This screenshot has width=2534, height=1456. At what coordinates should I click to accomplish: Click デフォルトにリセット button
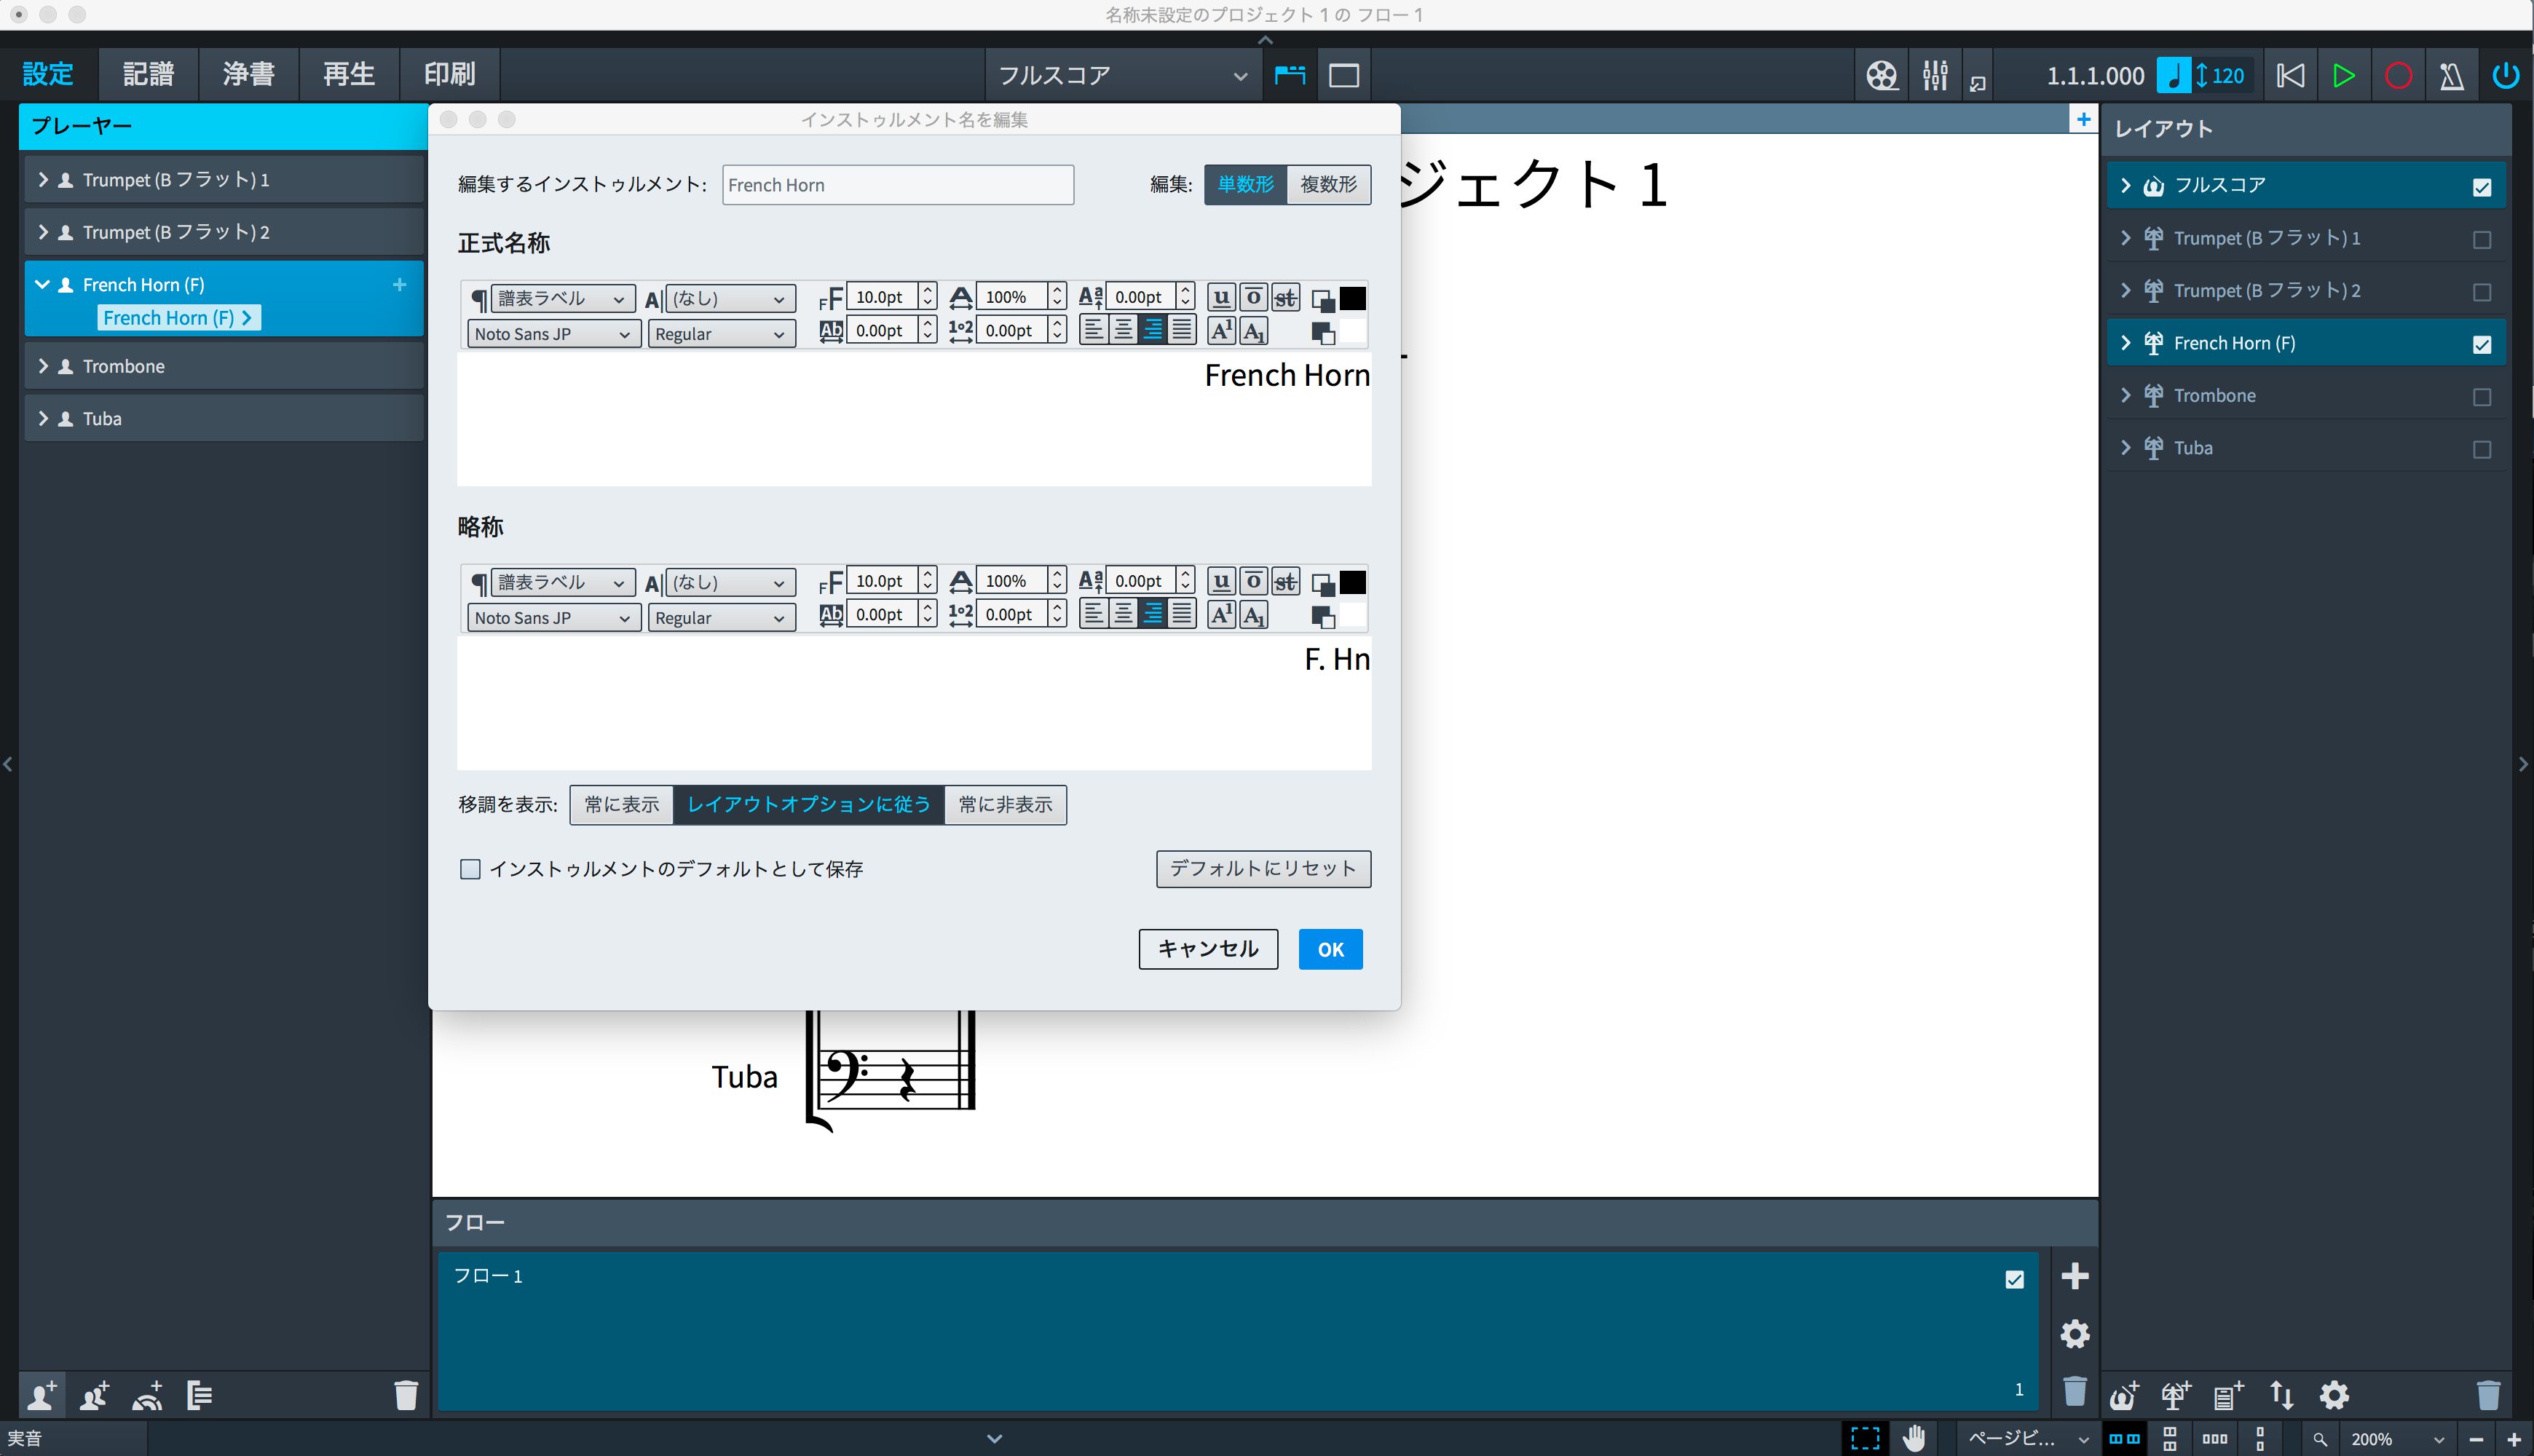click(1263, 869)
